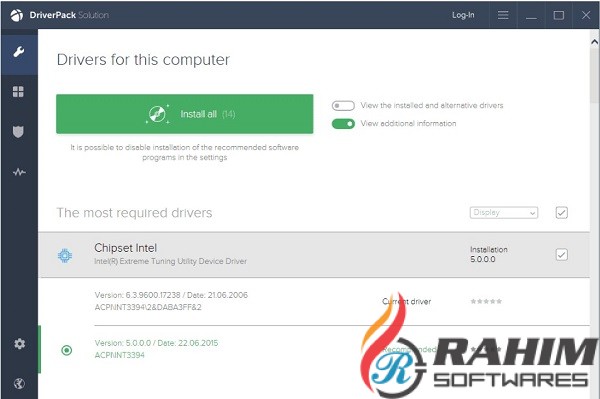
Task: Open the Display dropdown filter
Action: click(x=504, y=213)
